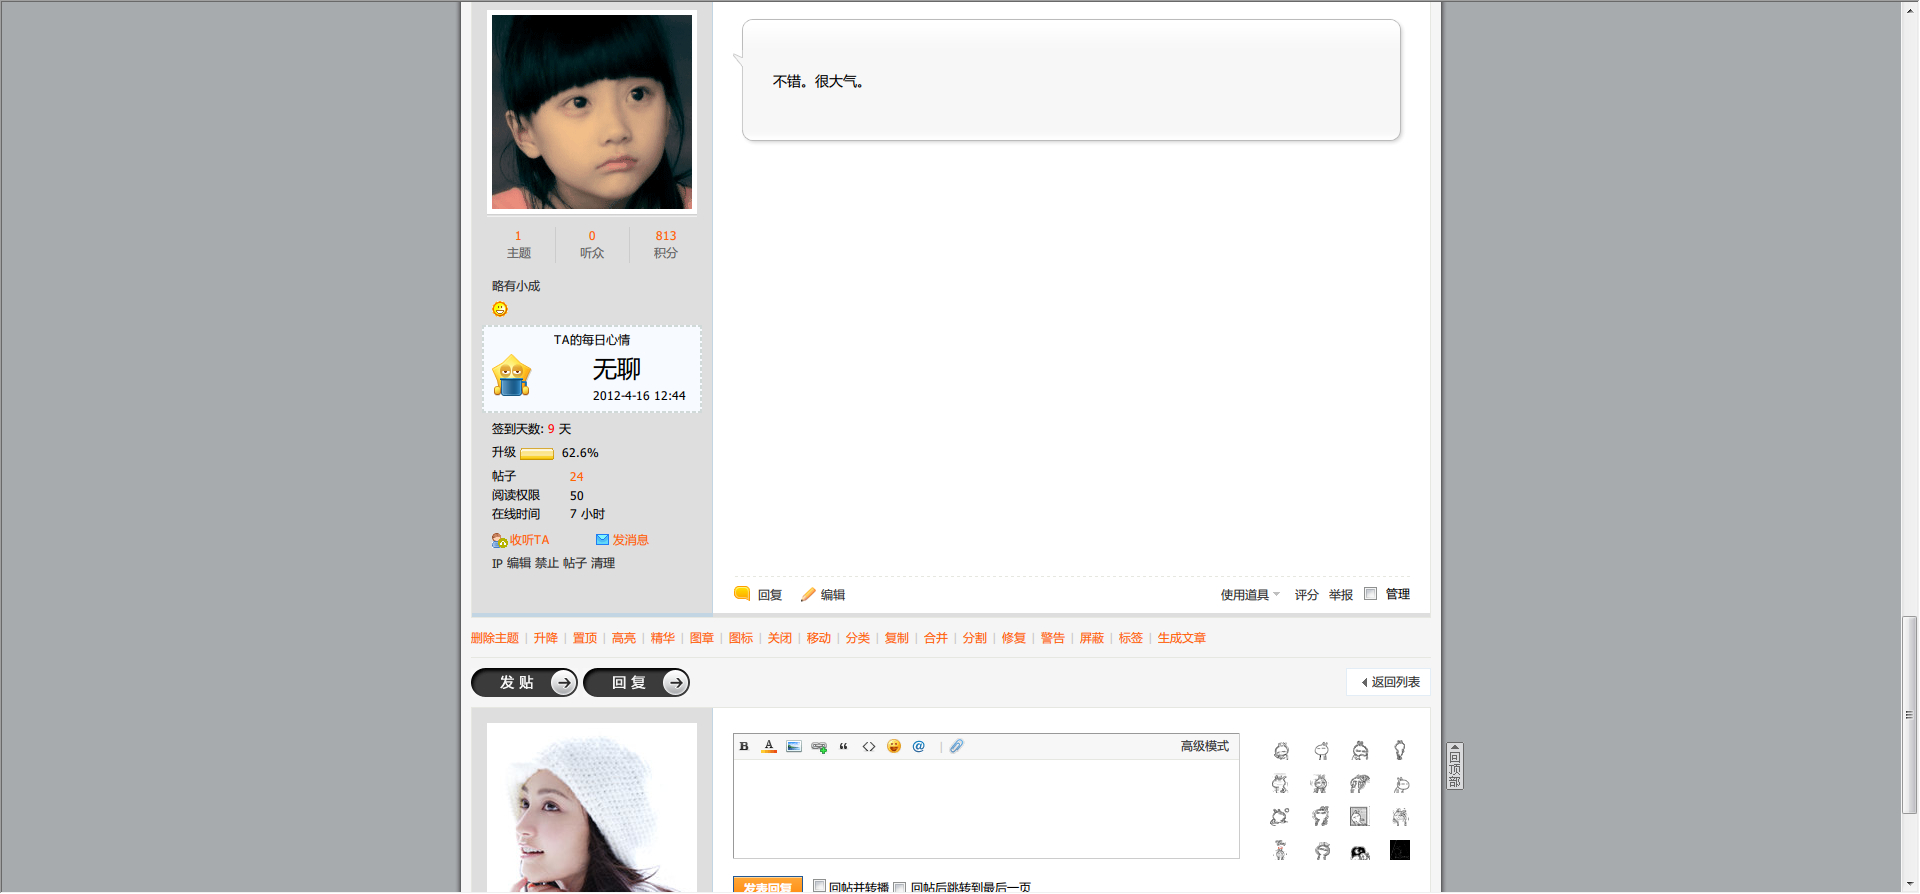Choose 合并 moderation option
Image resolution: width=1920 pixels, height=894 pixels.
click(x=936, y=638)
